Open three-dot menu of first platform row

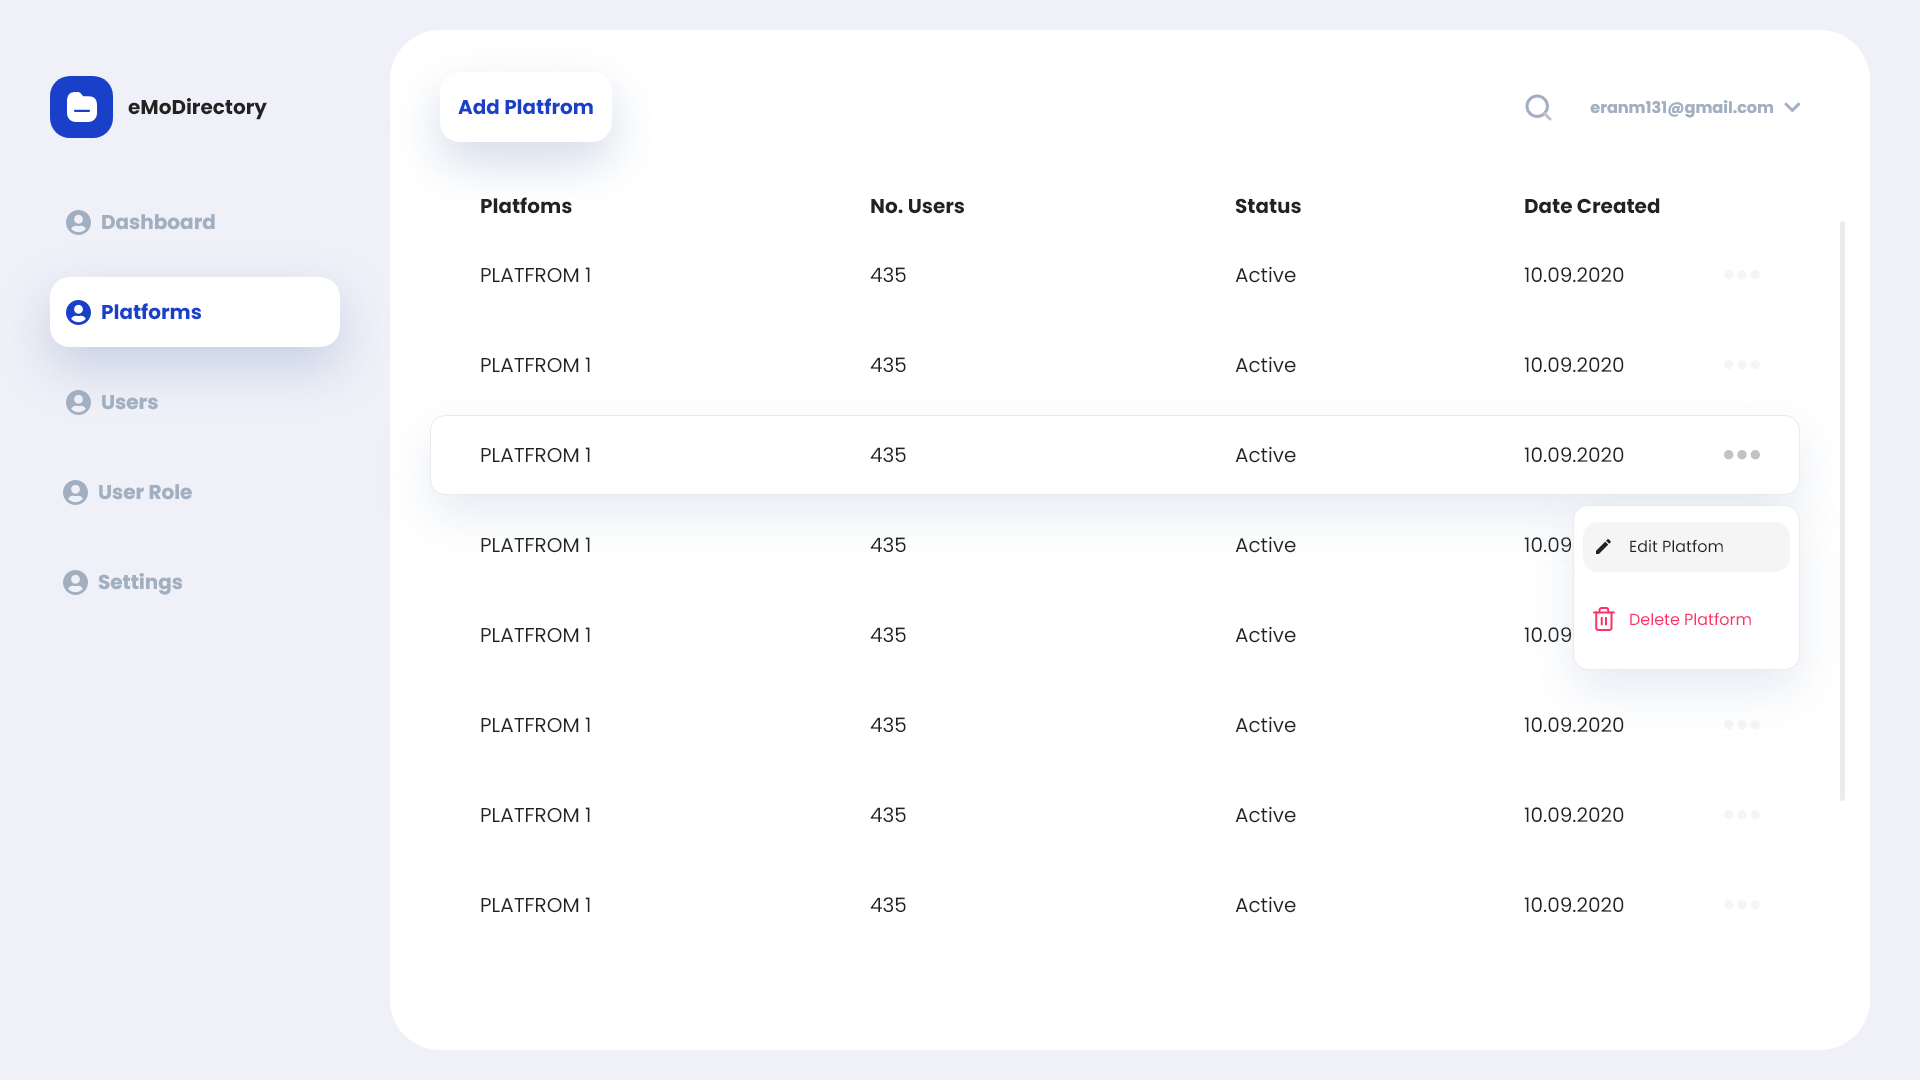[x=1741, y=275]
